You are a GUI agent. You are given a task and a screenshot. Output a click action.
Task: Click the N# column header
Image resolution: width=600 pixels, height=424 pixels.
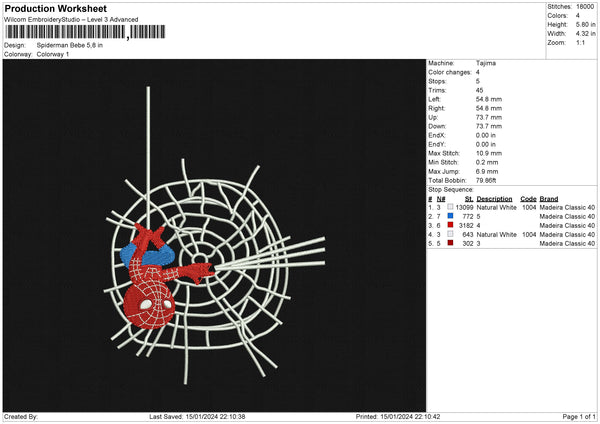point(441,199)
